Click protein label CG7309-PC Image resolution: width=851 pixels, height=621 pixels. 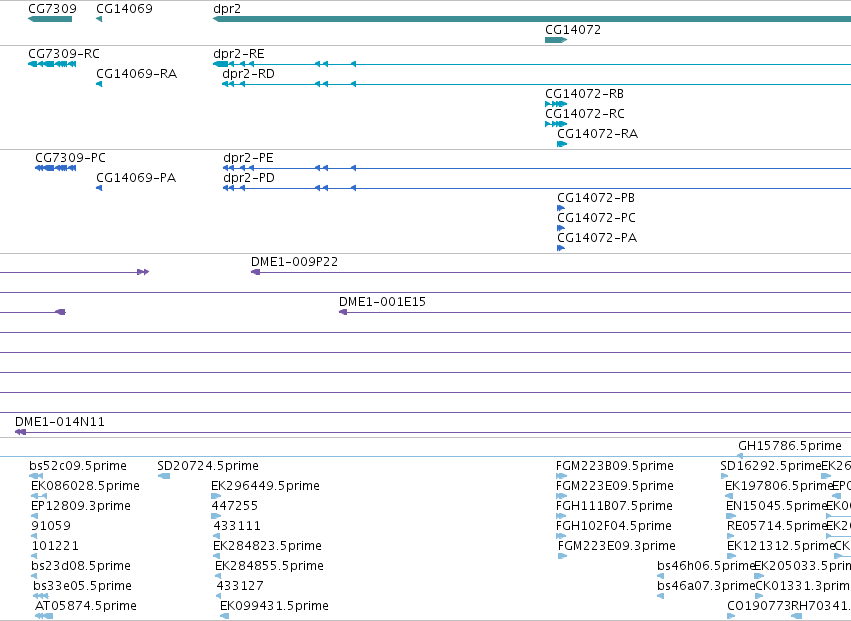pyautogui.click(x=71, y=158)
